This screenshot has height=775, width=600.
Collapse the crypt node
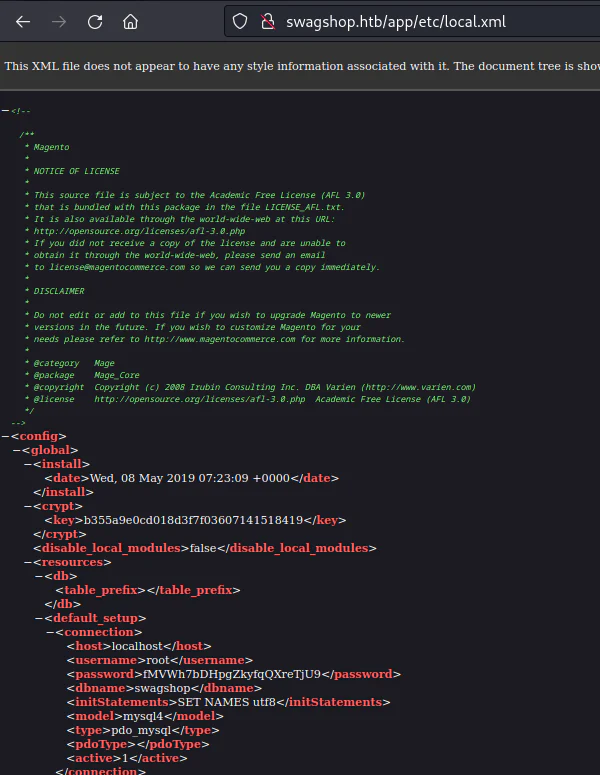(28, 506)
